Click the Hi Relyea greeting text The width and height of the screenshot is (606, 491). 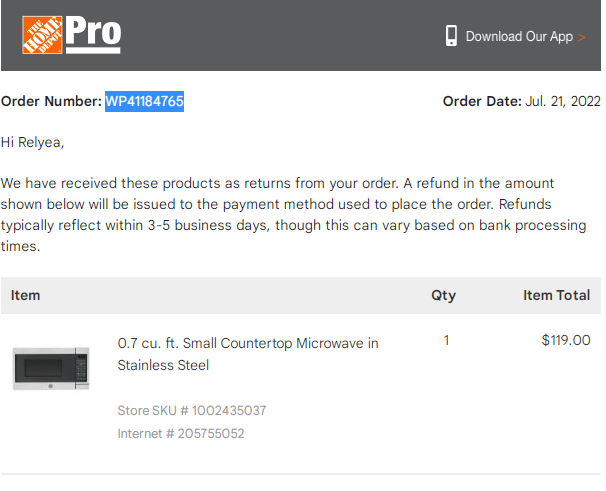click(32, 142)
